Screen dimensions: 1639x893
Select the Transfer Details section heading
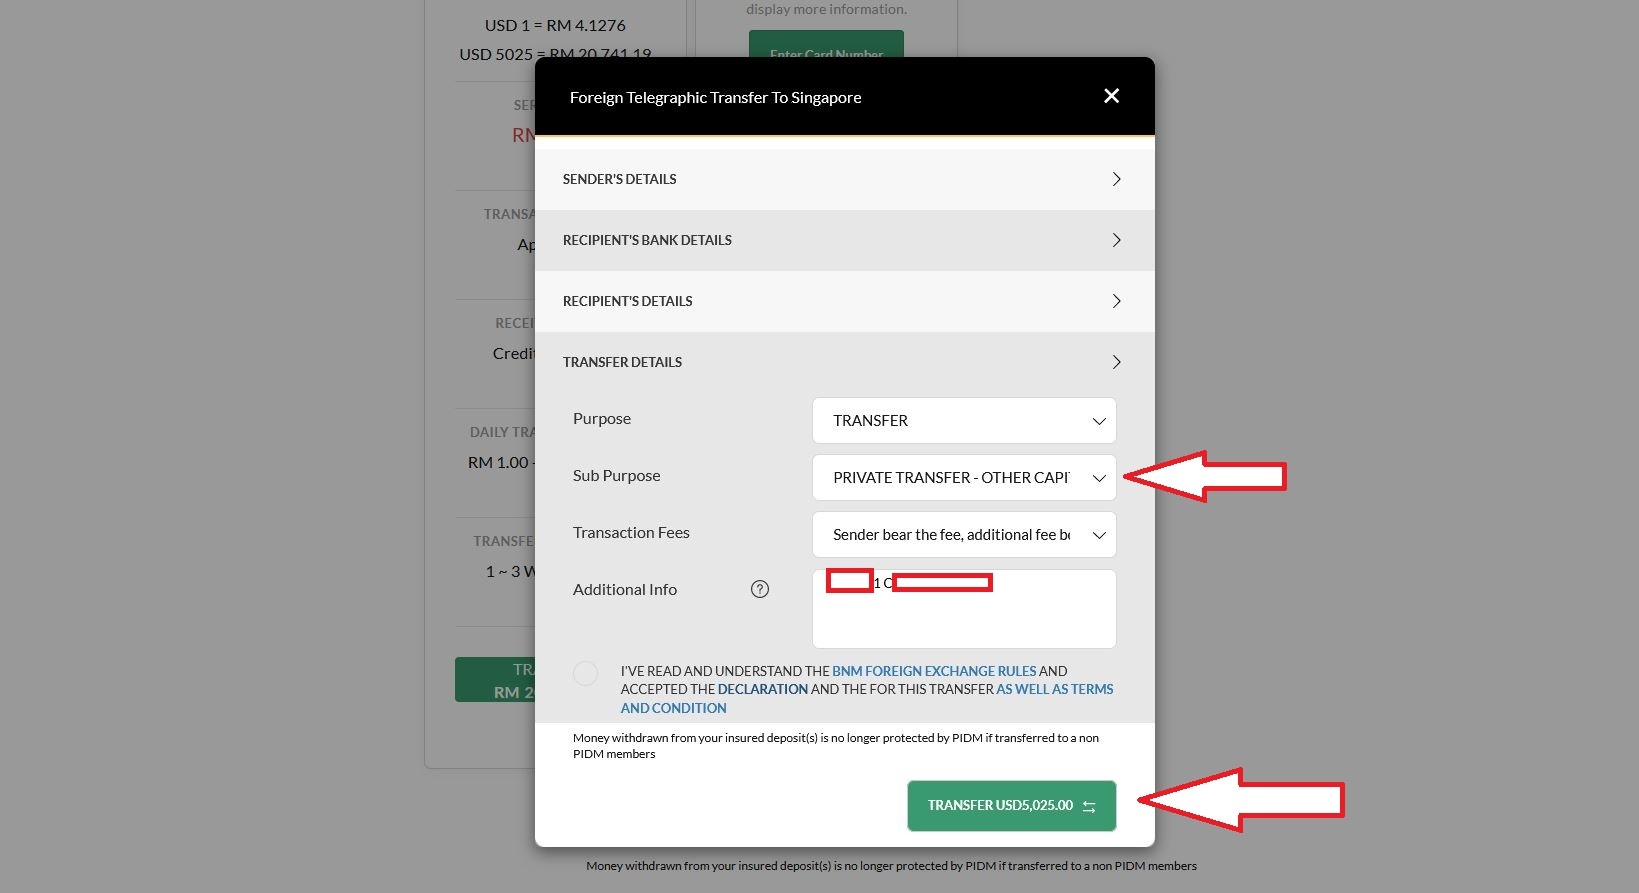[x=622, y=362]
